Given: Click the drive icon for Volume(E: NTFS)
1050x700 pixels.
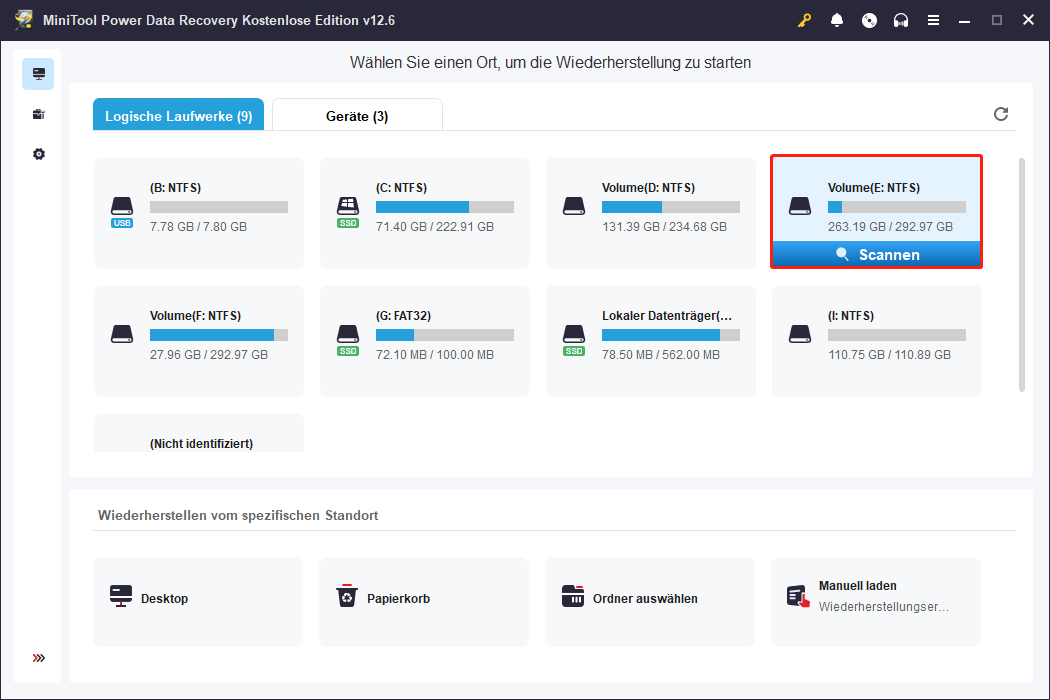Looking at the screenshot, I should (800, 206).
